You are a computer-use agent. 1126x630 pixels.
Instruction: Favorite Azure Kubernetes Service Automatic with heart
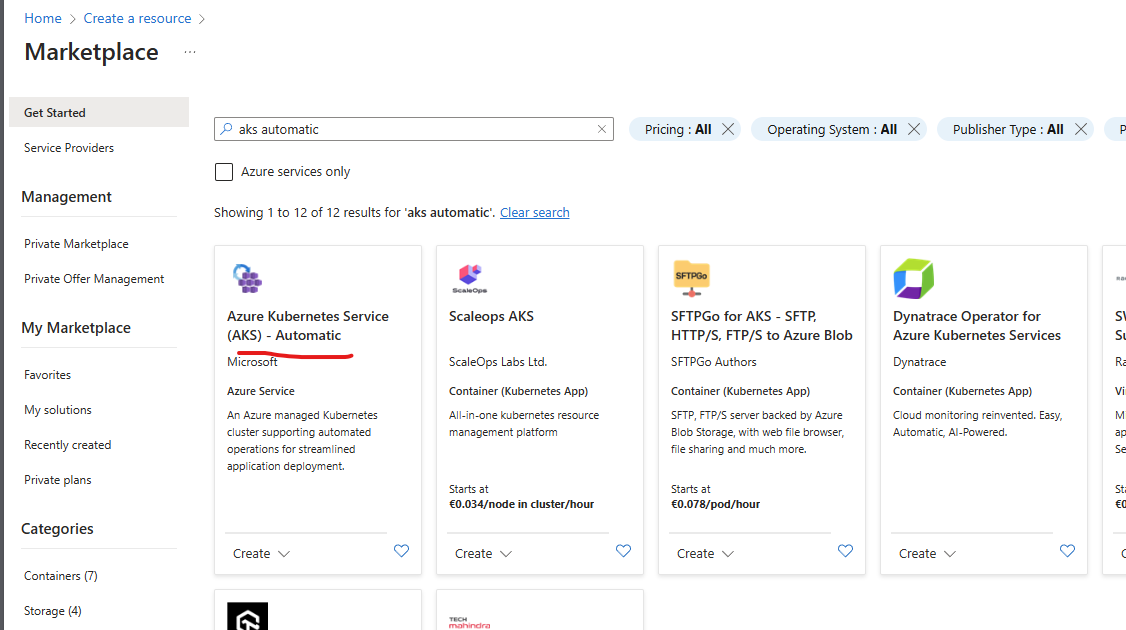pos(401,551)
